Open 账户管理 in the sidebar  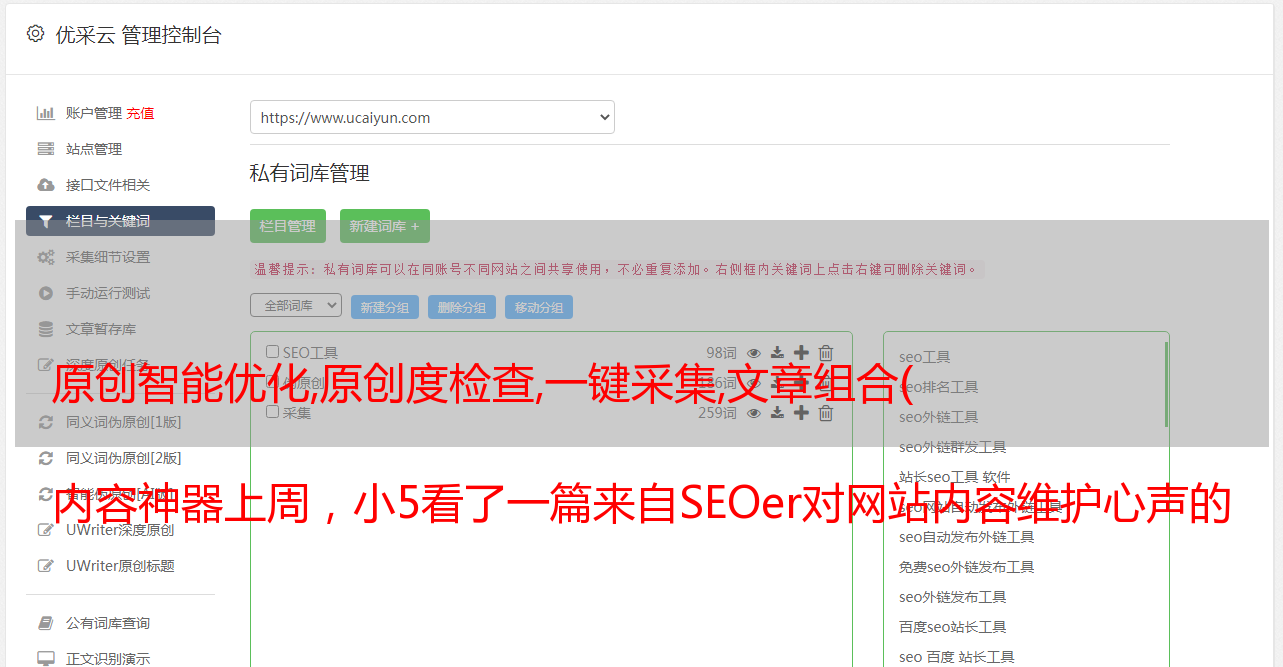click(94, 113)
